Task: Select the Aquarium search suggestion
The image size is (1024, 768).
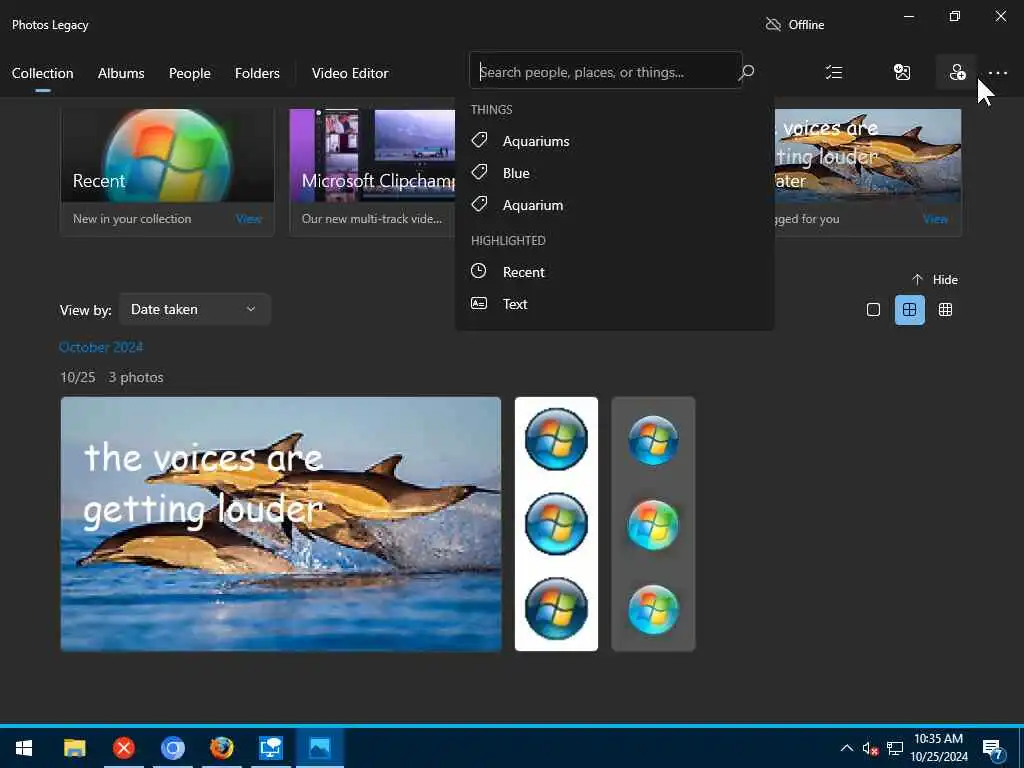Action: coord(615,204)
